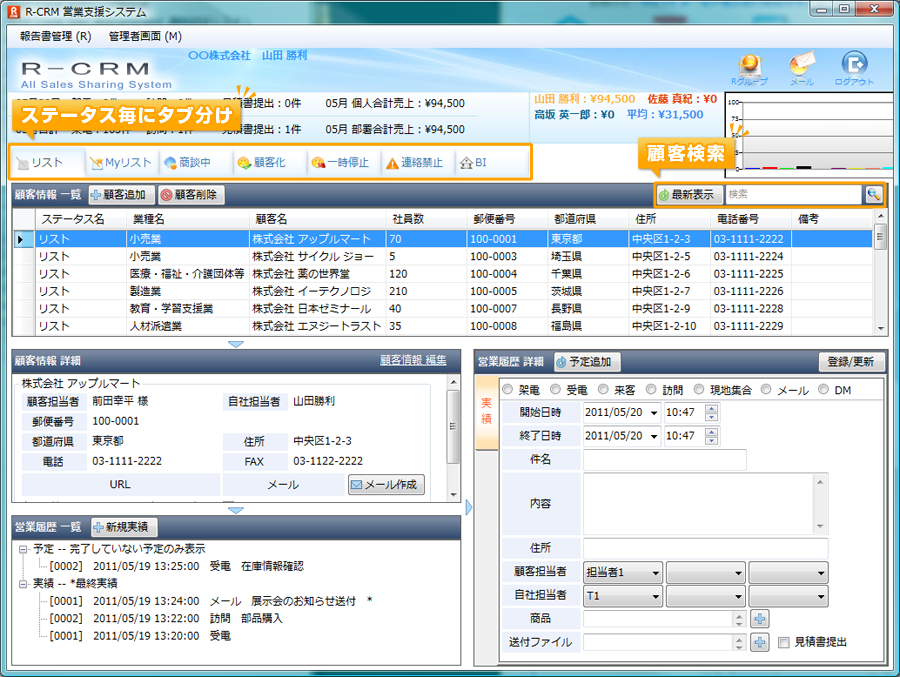Click the ログアウト icon
The height and width of the screenshot is (677, 900).
pyautogui.click(x=854, y=69)
